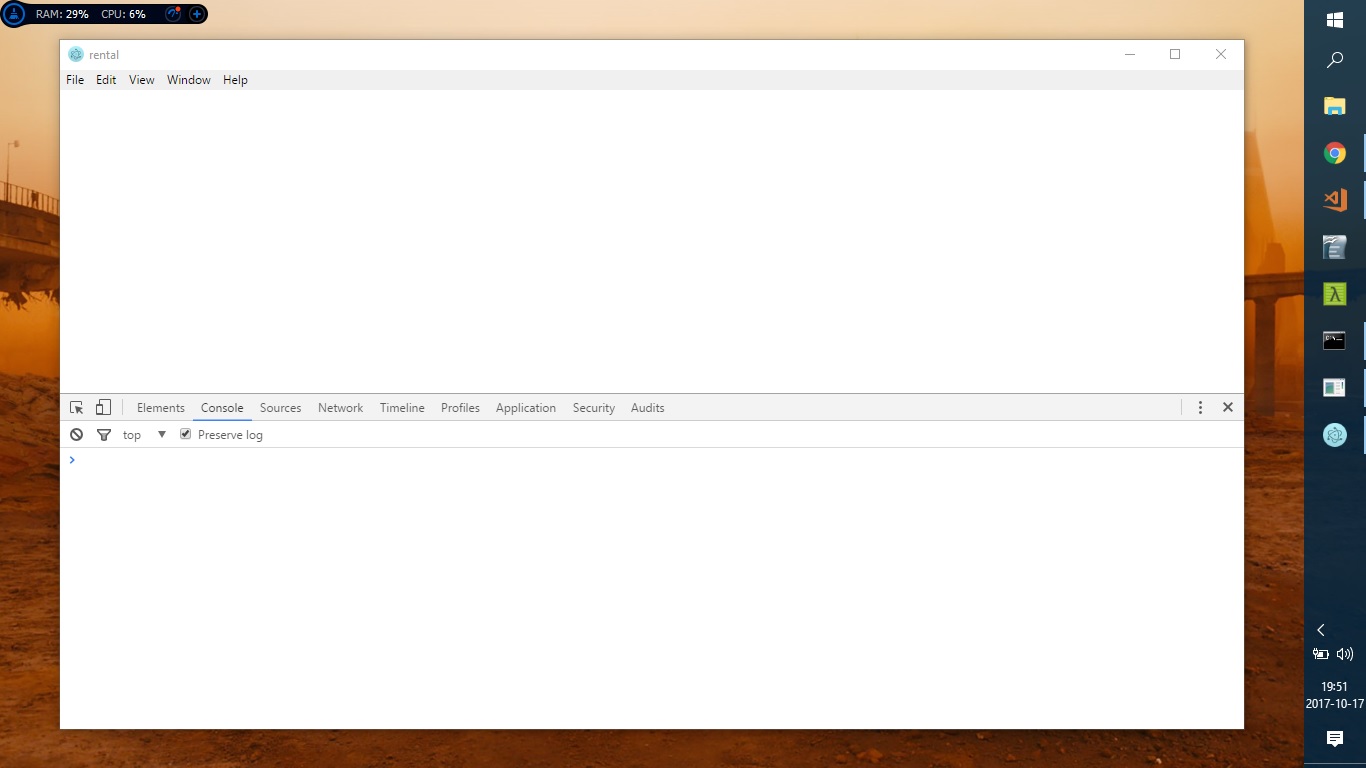Switch to the Electron app taskbar icon
The image size is (1366, 768).
coord(1334,435)
